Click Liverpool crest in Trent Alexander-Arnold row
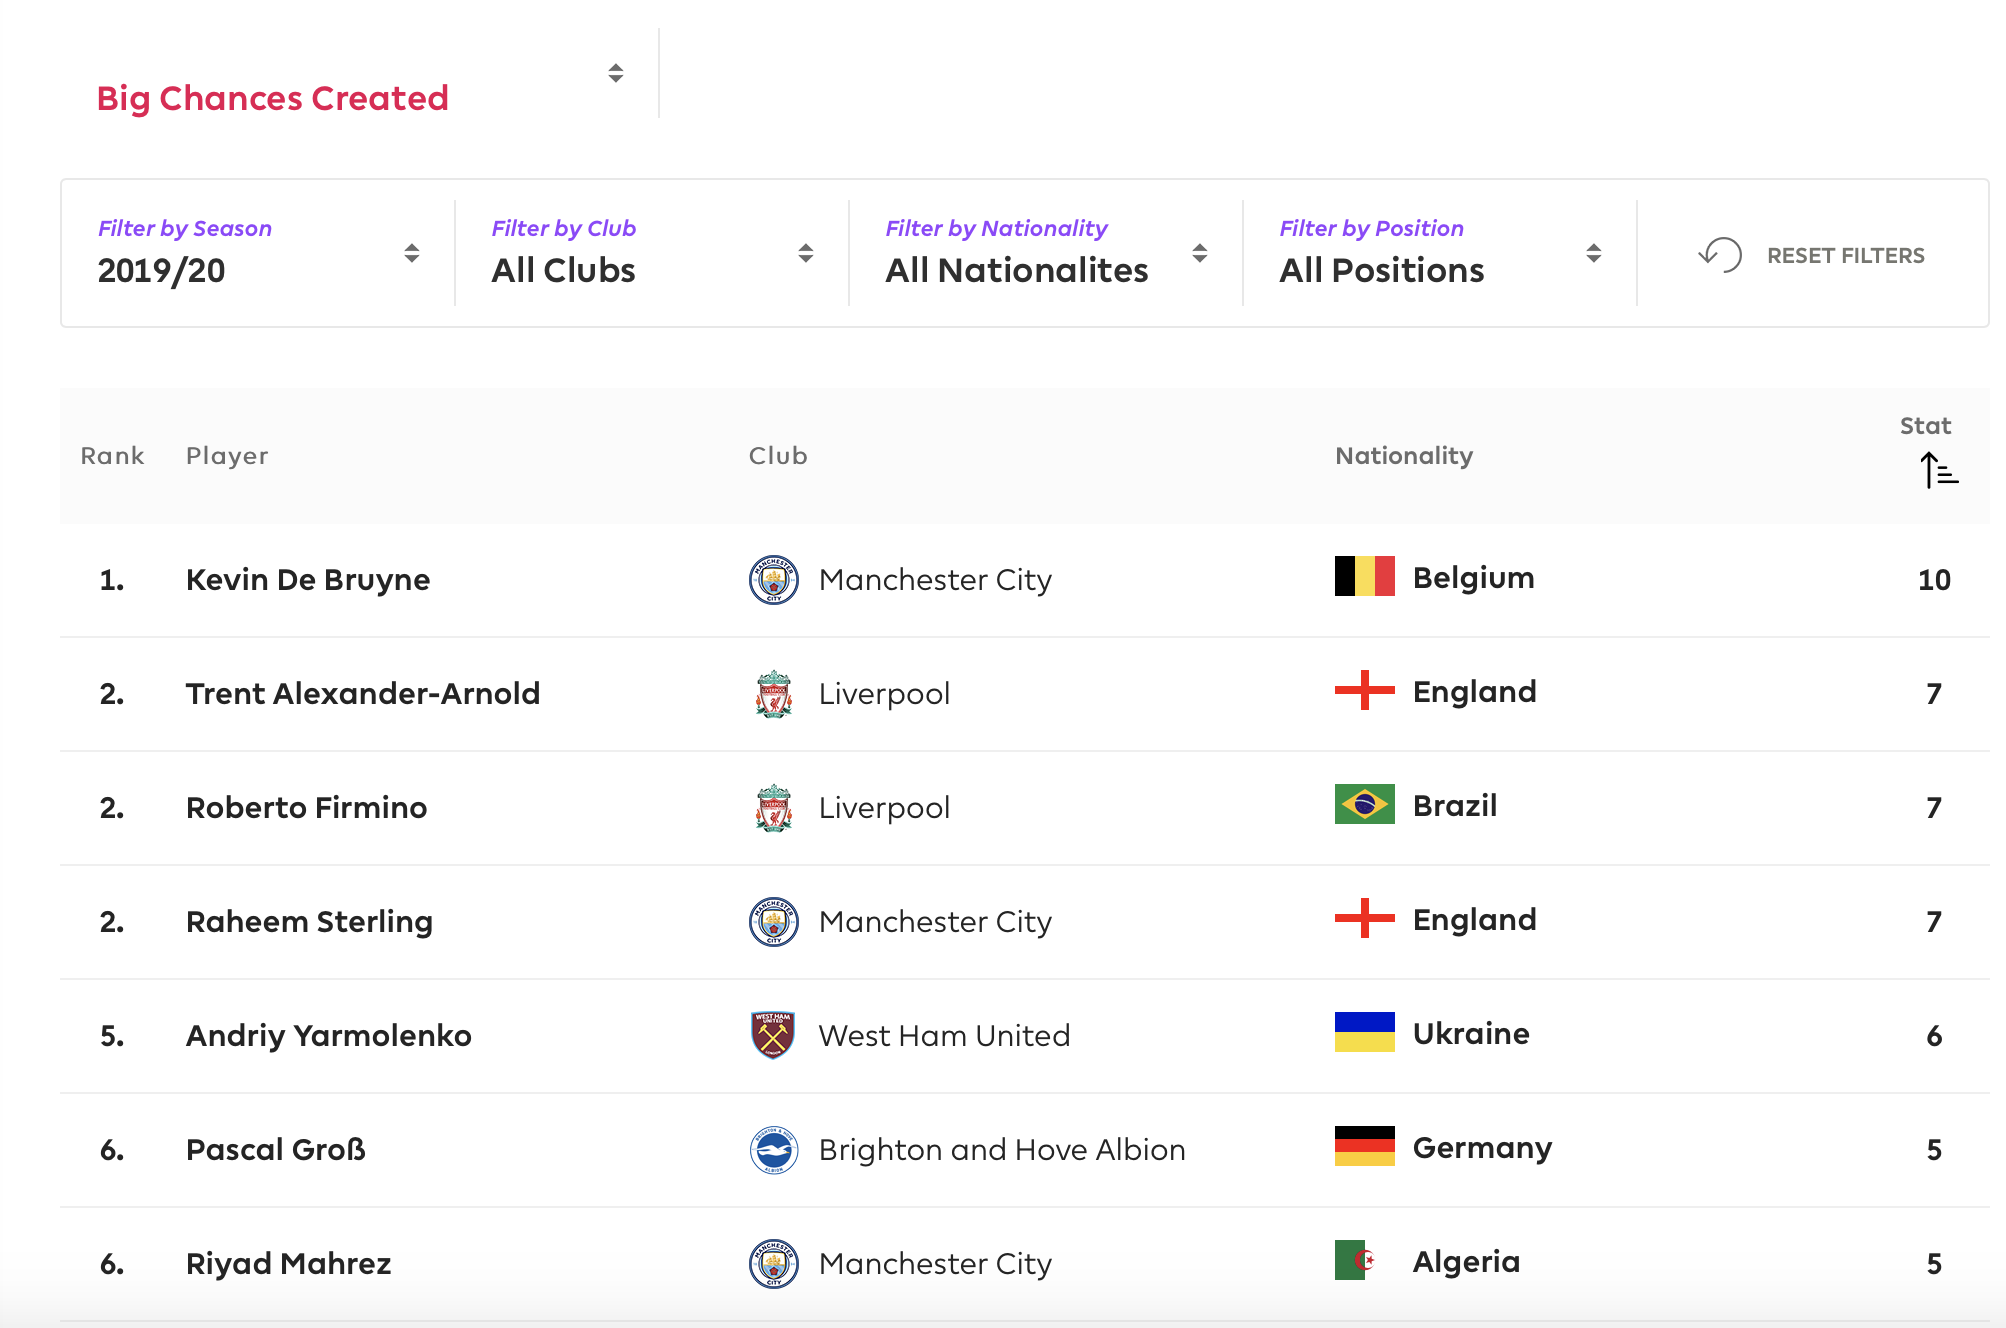The height and width of the screenshot is (1328, 2006). pyautogui.click(x=774, y=694)
